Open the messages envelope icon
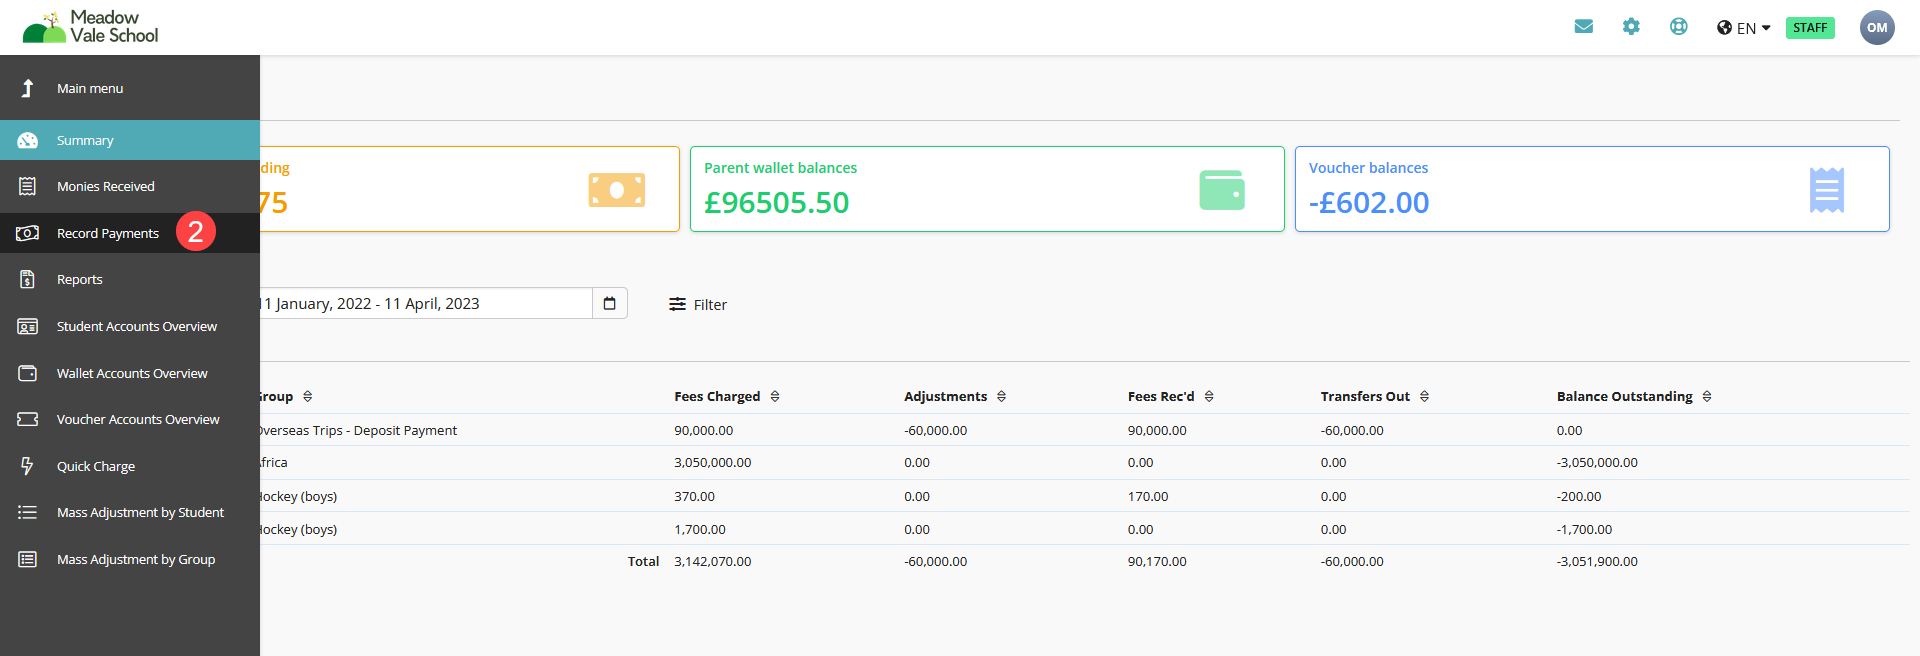The image size is (1920, 656). tap(1583, 27)
